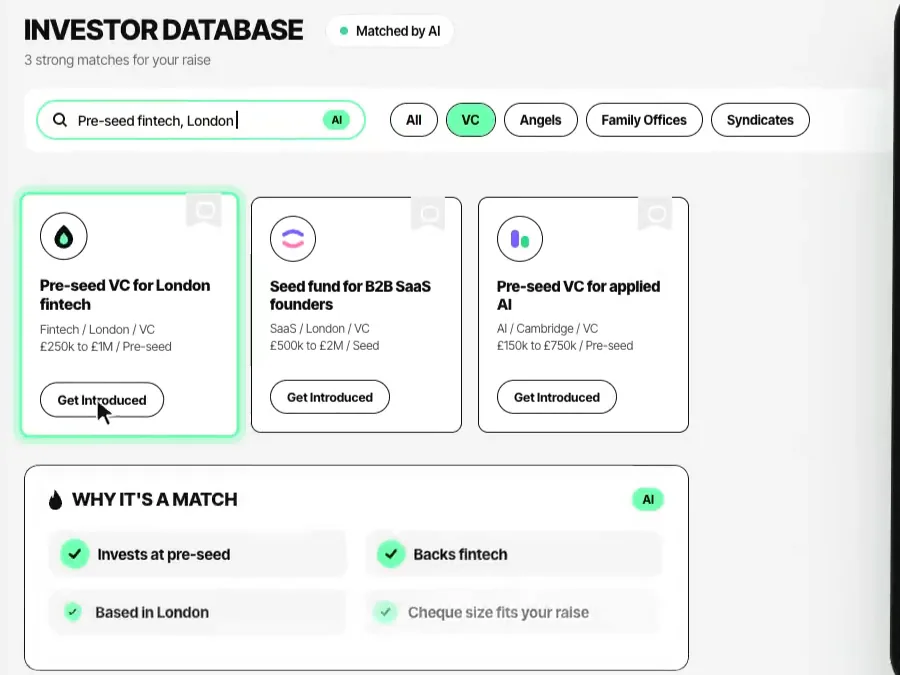Click the Fintech / London / VC text

pos(97,329)
